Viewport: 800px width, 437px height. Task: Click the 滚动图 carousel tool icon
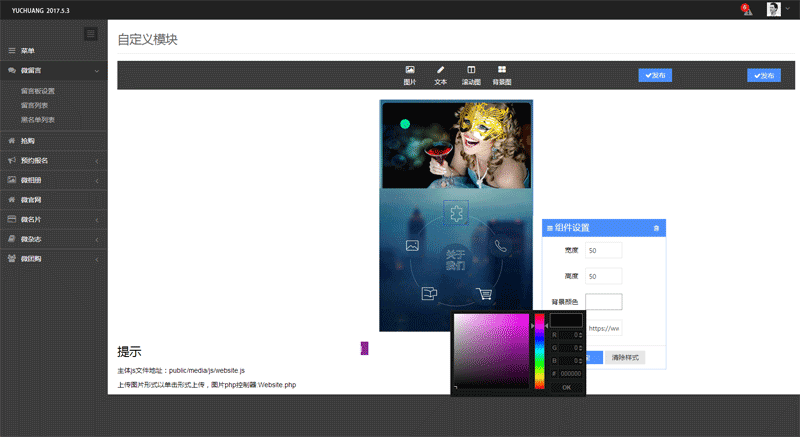pyautogui.click(x=471, y=74)
